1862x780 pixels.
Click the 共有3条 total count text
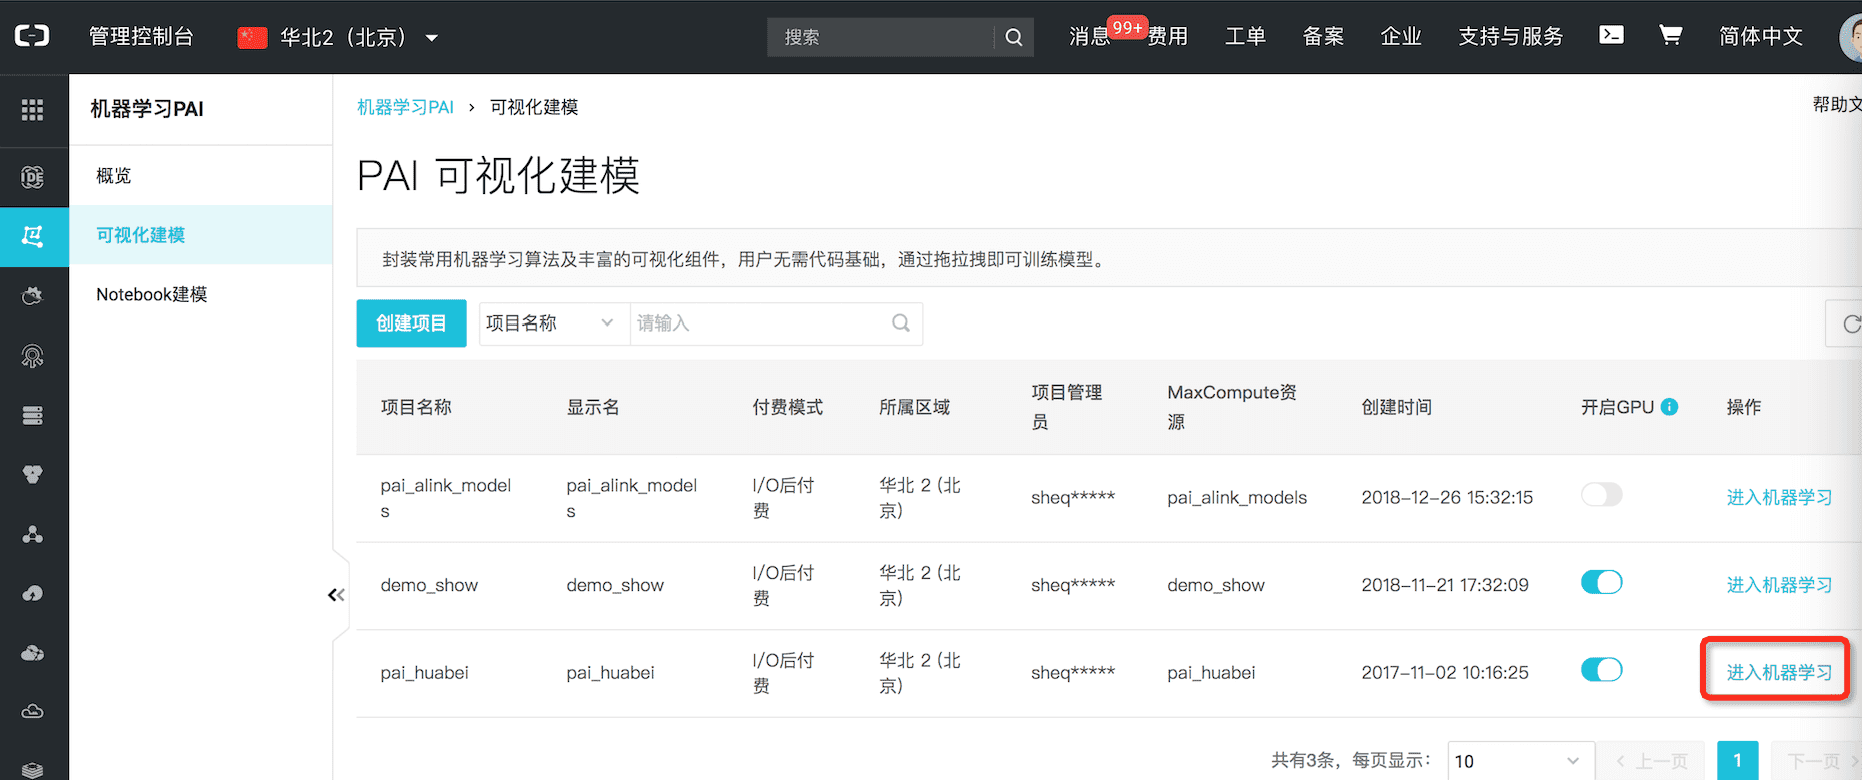[x=1305, y=761]
